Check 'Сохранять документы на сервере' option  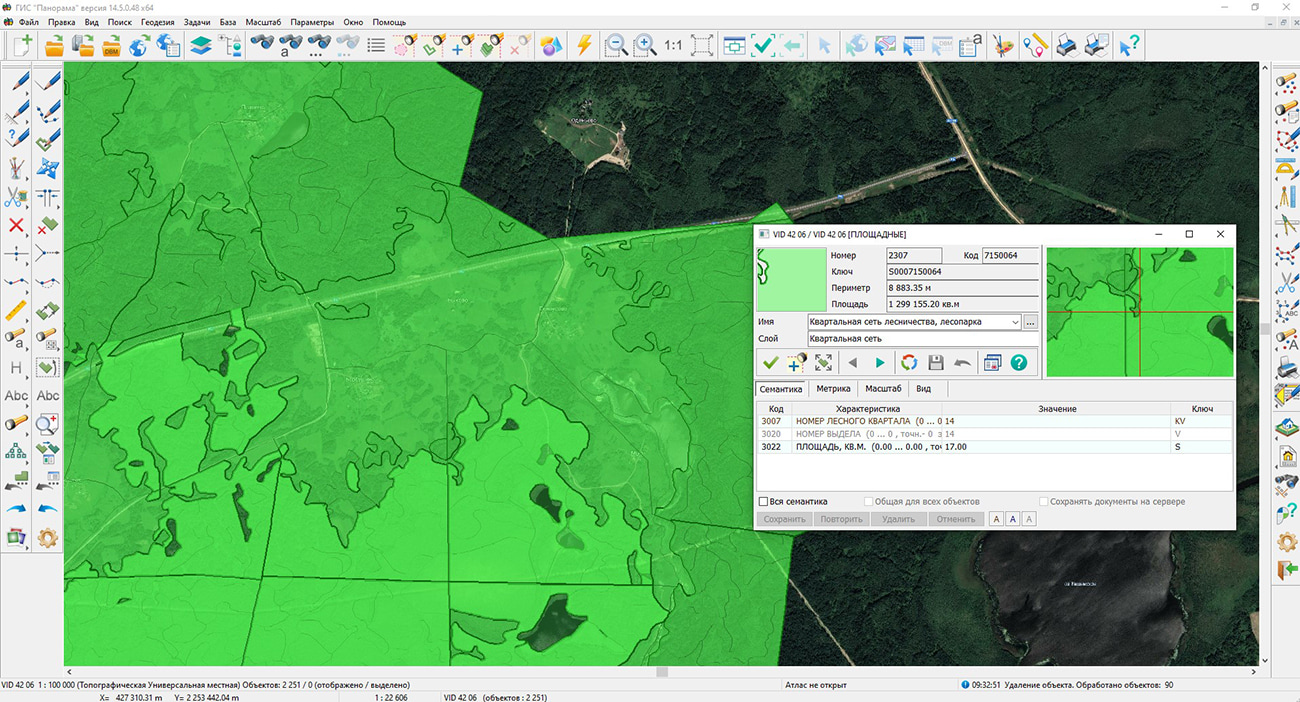pos(1044,502)
